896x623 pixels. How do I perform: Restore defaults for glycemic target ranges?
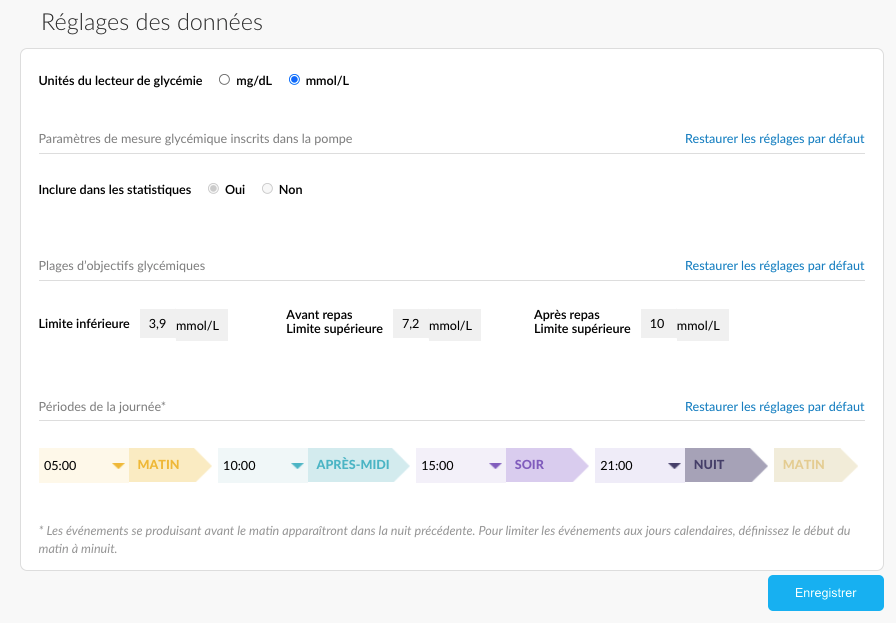(774, 266)
